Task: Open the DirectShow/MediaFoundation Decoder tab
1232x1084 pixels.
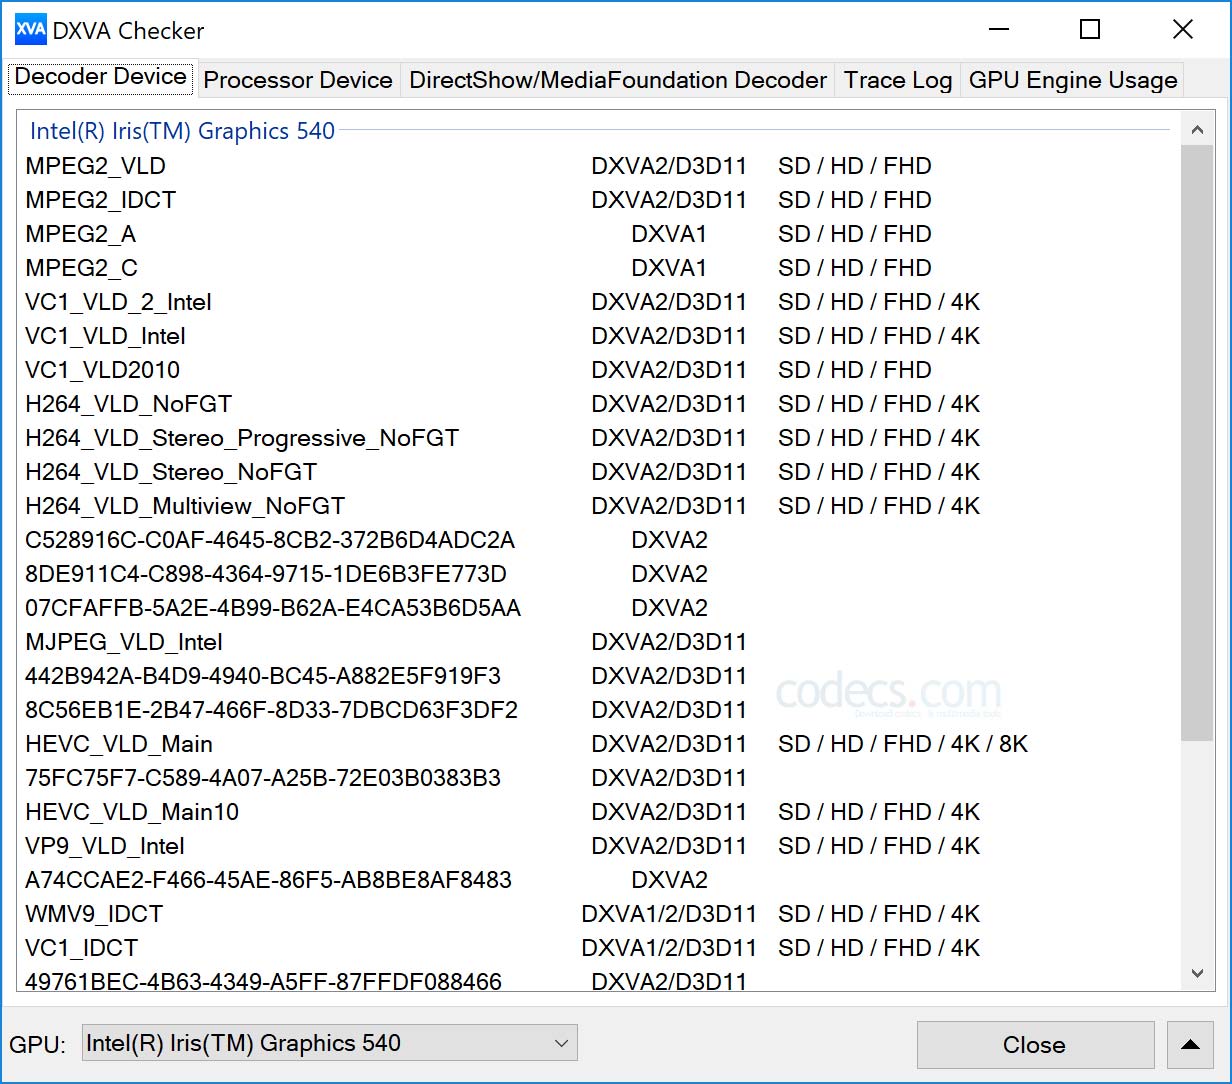Action: coord(618,81)
